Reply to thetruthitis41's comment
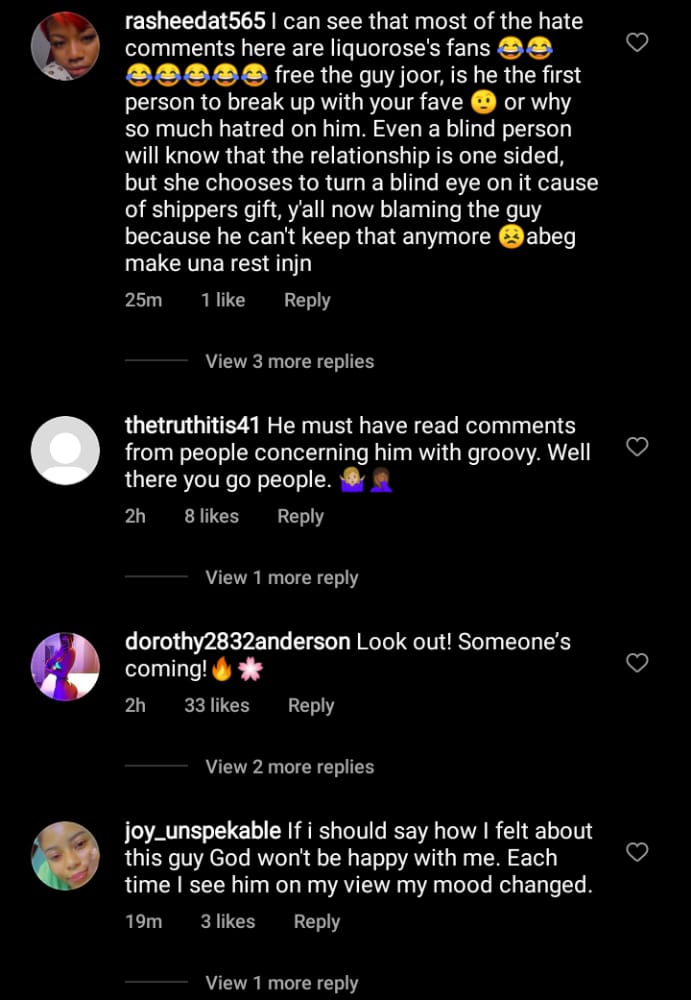Viewport: 691px width, 1000px height. pyautogui.click(x=300, y=516)
